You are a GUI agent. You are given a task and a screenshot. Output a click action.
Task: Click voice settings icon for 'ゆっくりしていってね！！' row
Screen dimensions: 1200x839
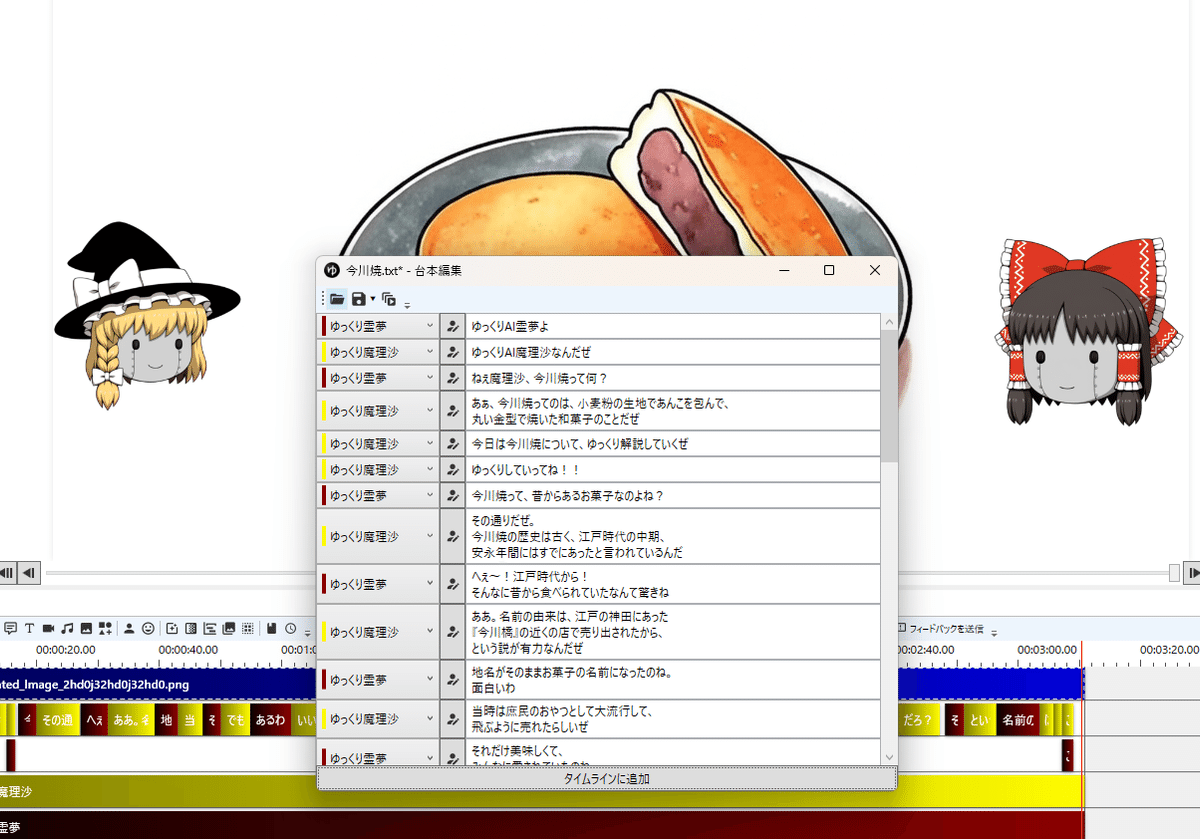click(453, 469)
